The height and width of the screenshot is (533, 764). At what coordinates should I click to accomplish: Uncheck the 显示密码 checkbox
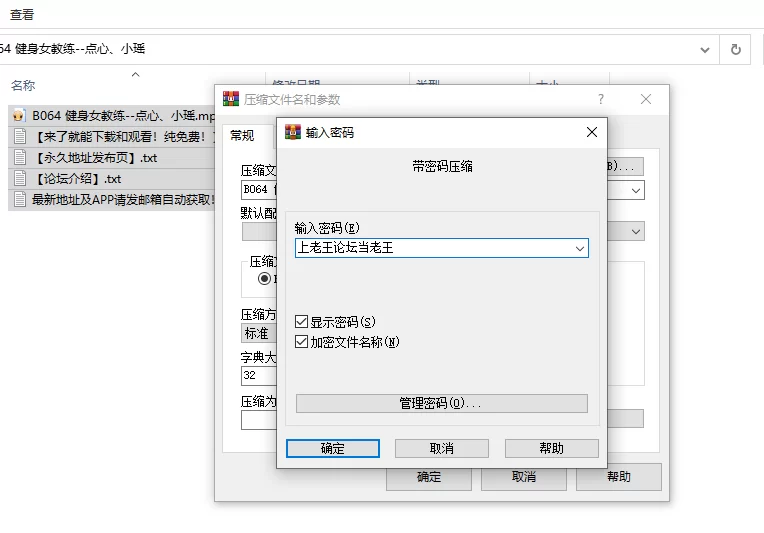pos(302,322)
